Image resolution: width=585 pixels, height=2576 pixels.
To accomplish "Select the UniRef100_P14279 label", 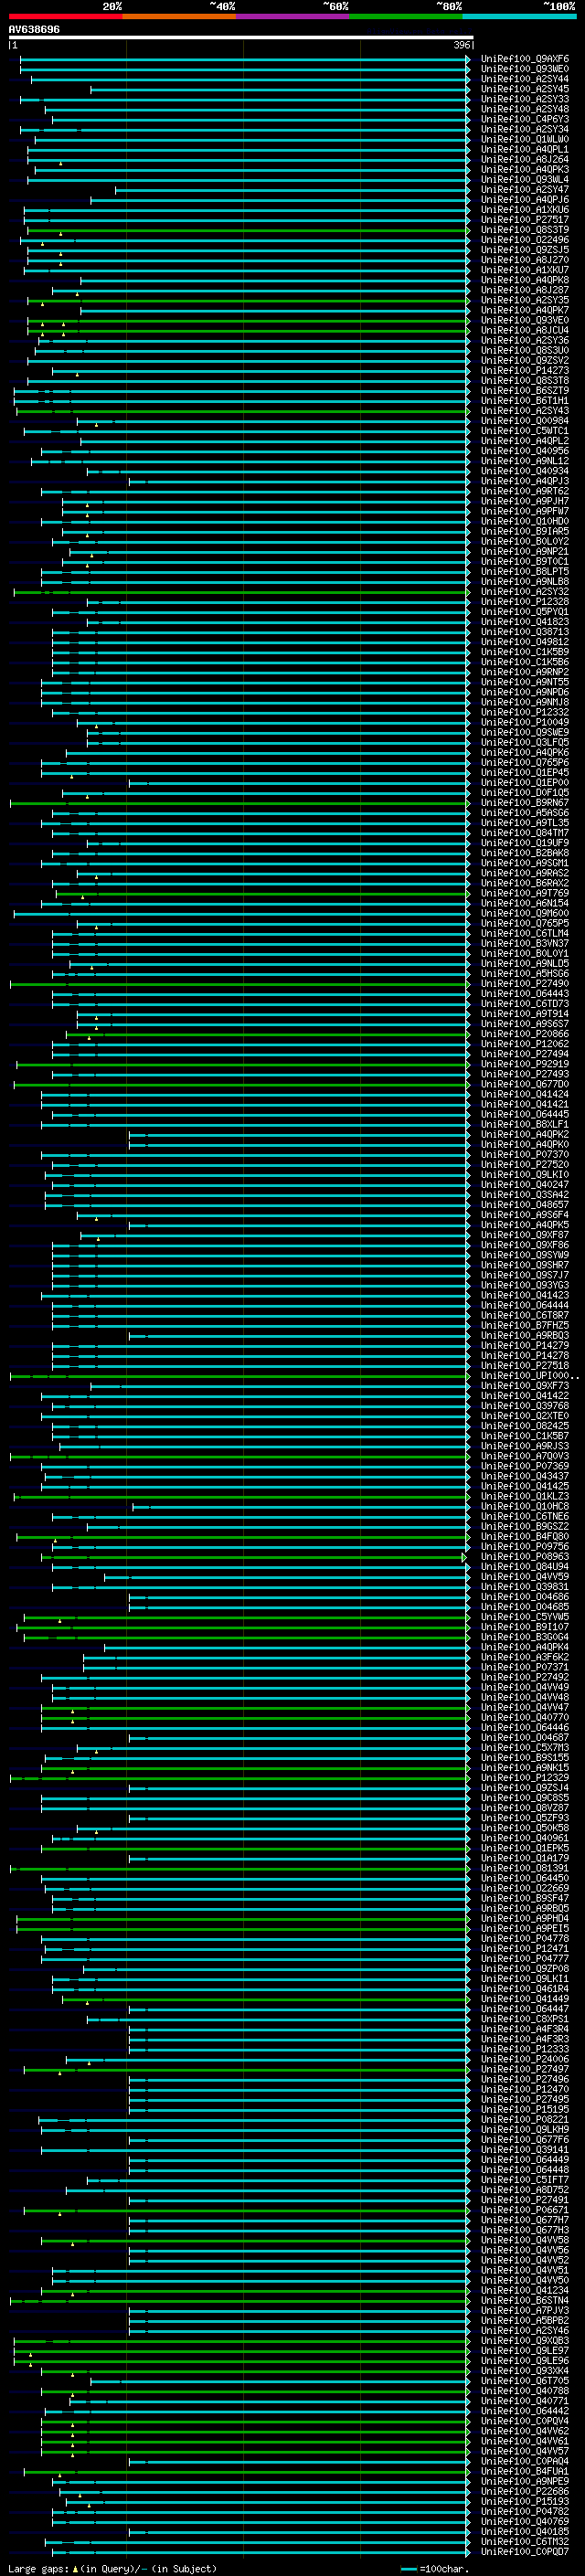I will 525,1346.
